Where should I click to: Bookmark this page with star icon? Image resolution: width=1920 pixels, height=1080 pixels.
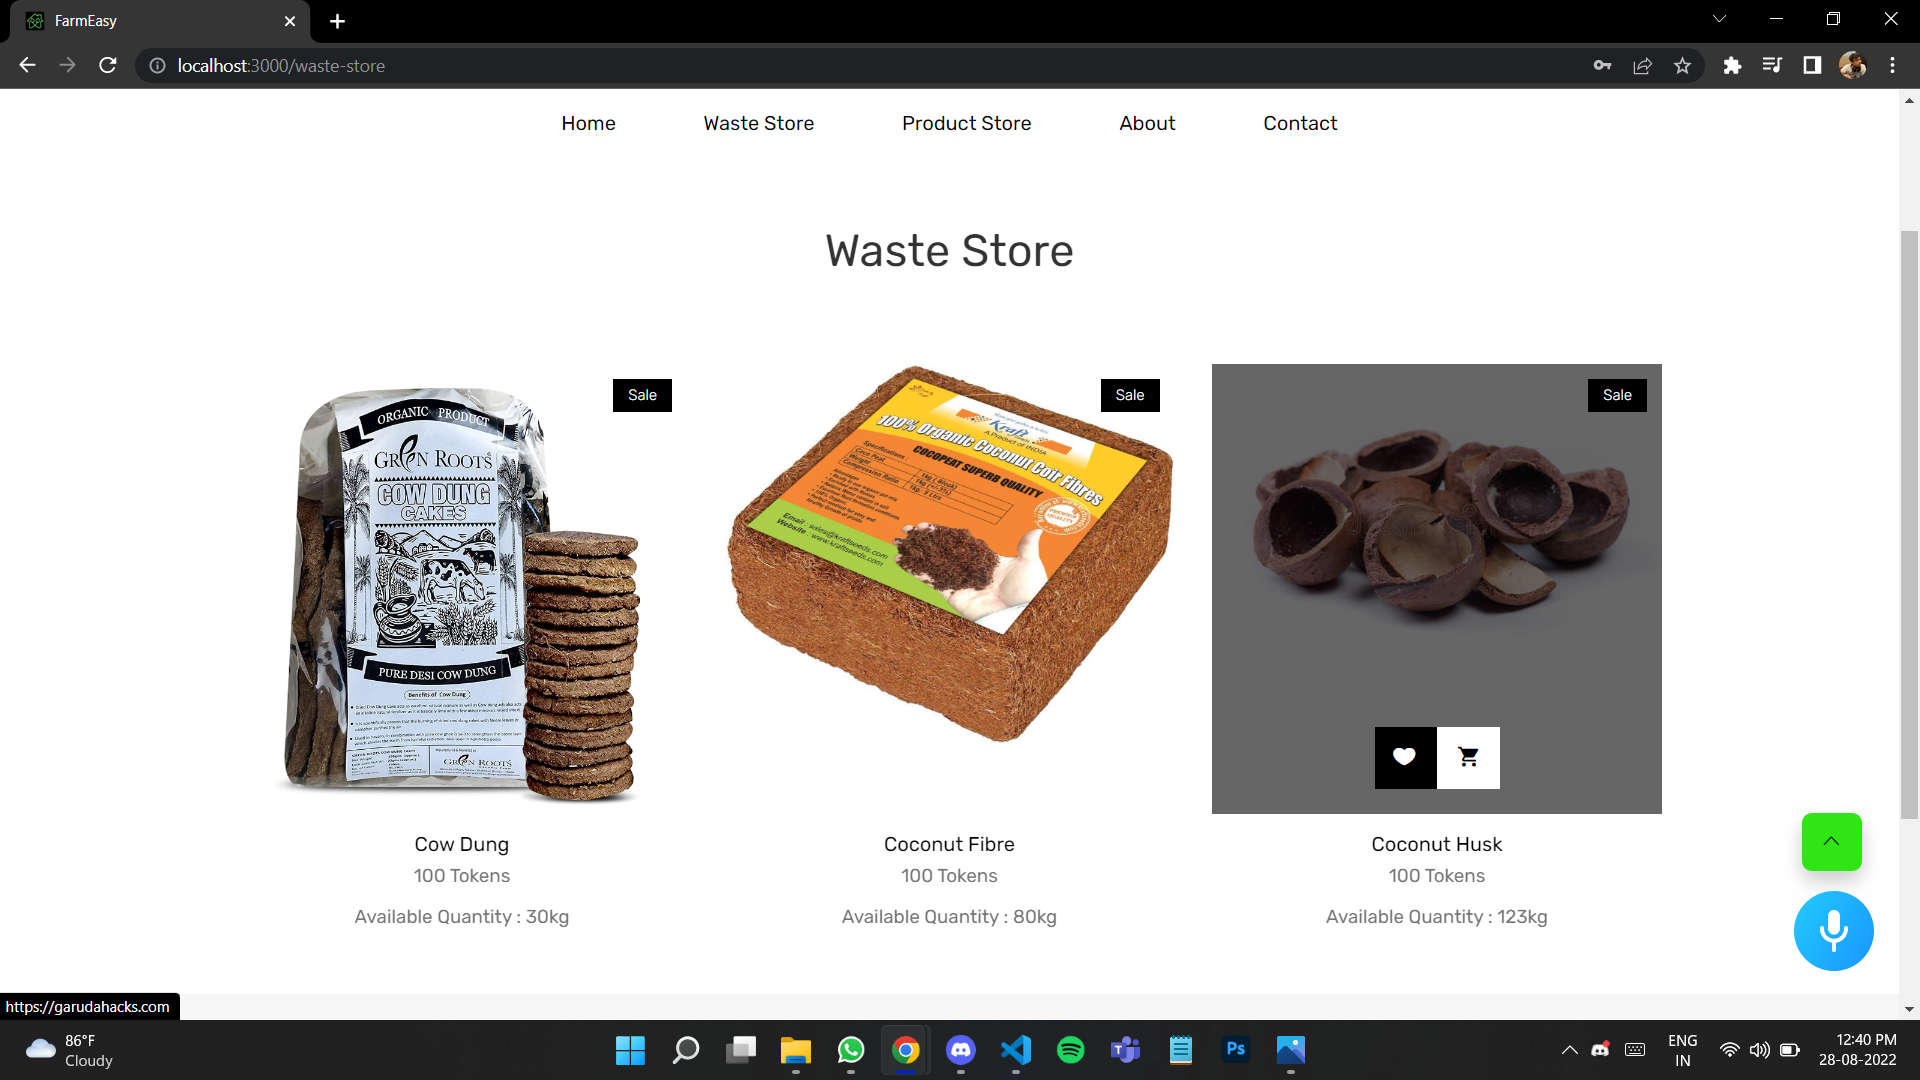tap(1682, 66)
